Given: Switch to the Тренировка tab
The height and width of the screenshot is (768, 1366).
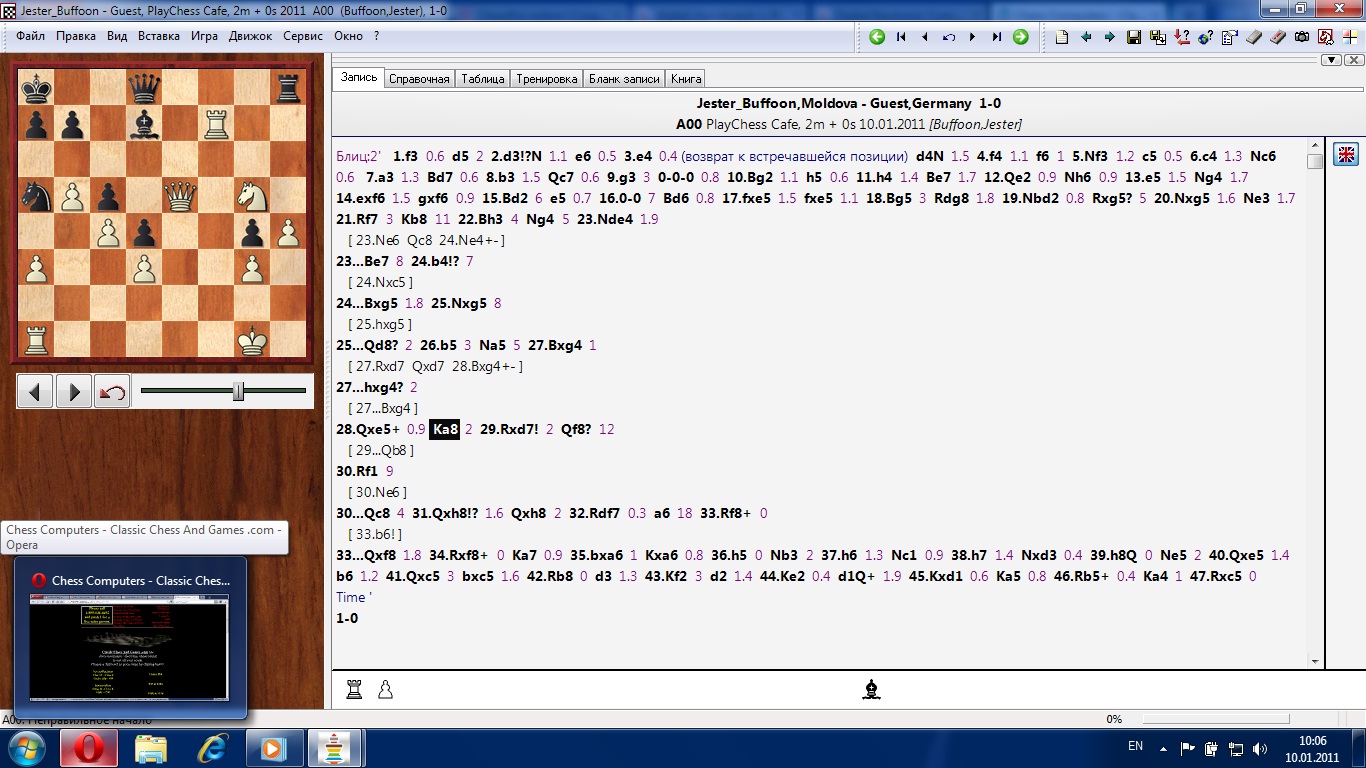Looking at the screenshot, I should point(546,79).
